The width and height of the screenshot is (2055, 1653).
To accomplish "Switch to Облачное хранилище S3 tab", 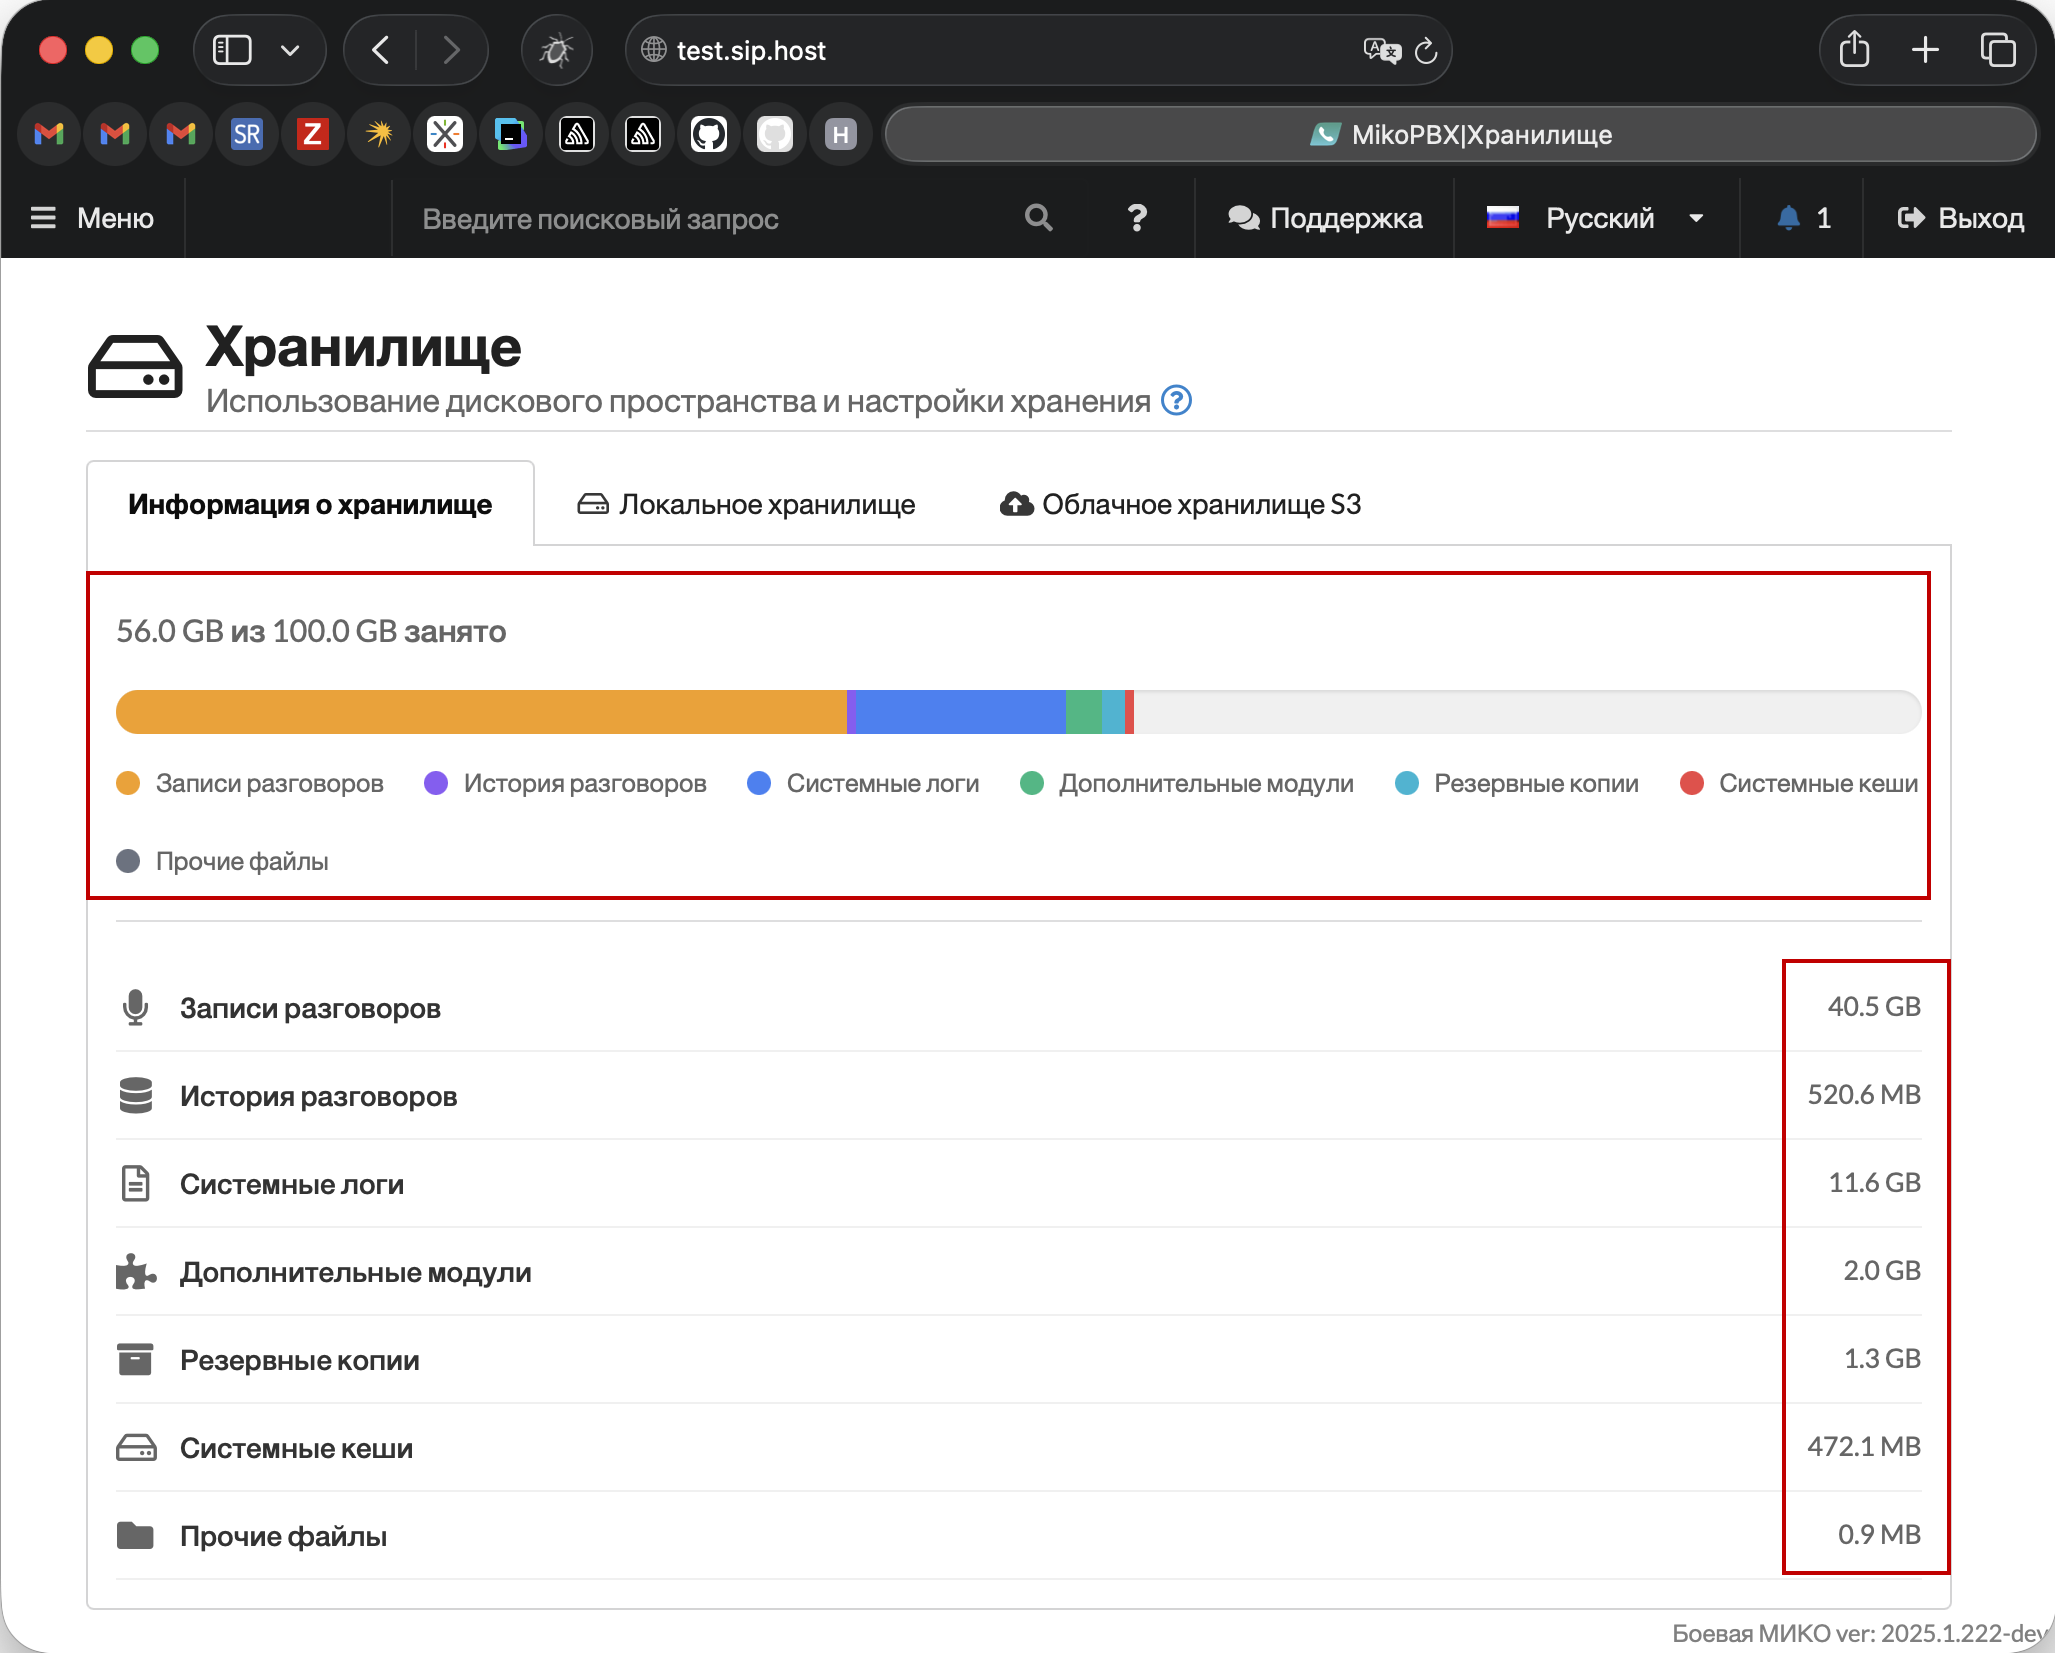I will click(1181, 505).
